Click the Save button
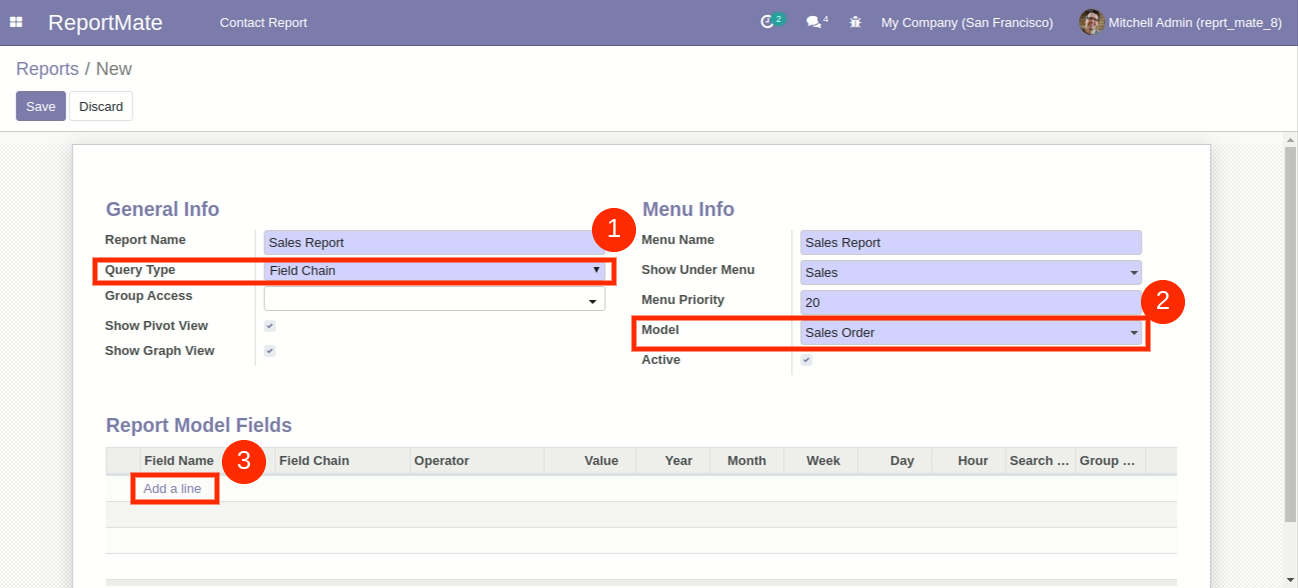1298x588 pixels. (x=40, y=106)
